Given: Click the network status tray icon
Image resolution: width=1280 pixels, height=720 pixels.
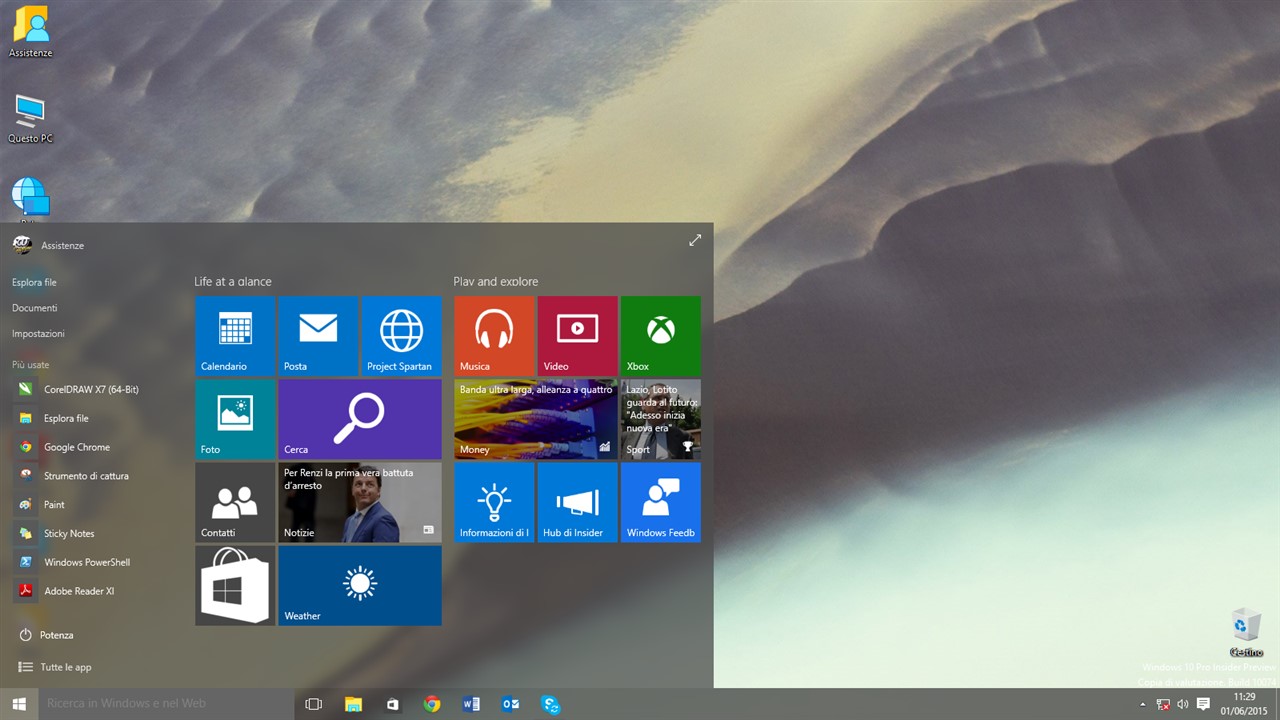Looking at the screenshot, I should [1163, 704].
